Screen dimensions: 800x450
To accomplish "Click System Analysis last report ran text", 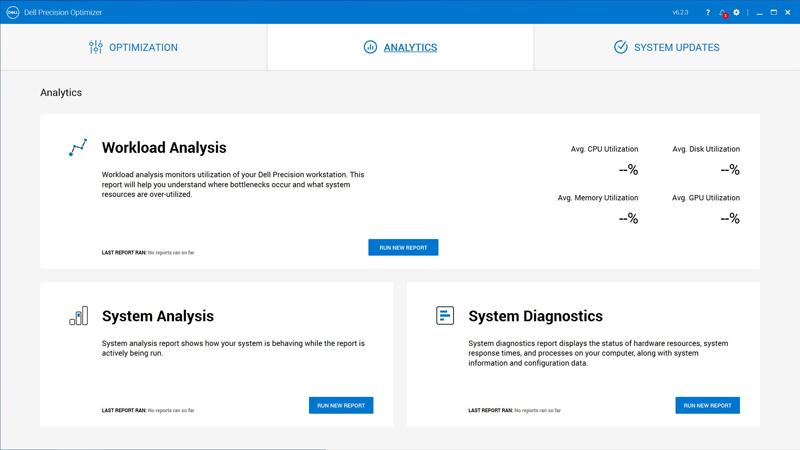I will tap(148, 410).
